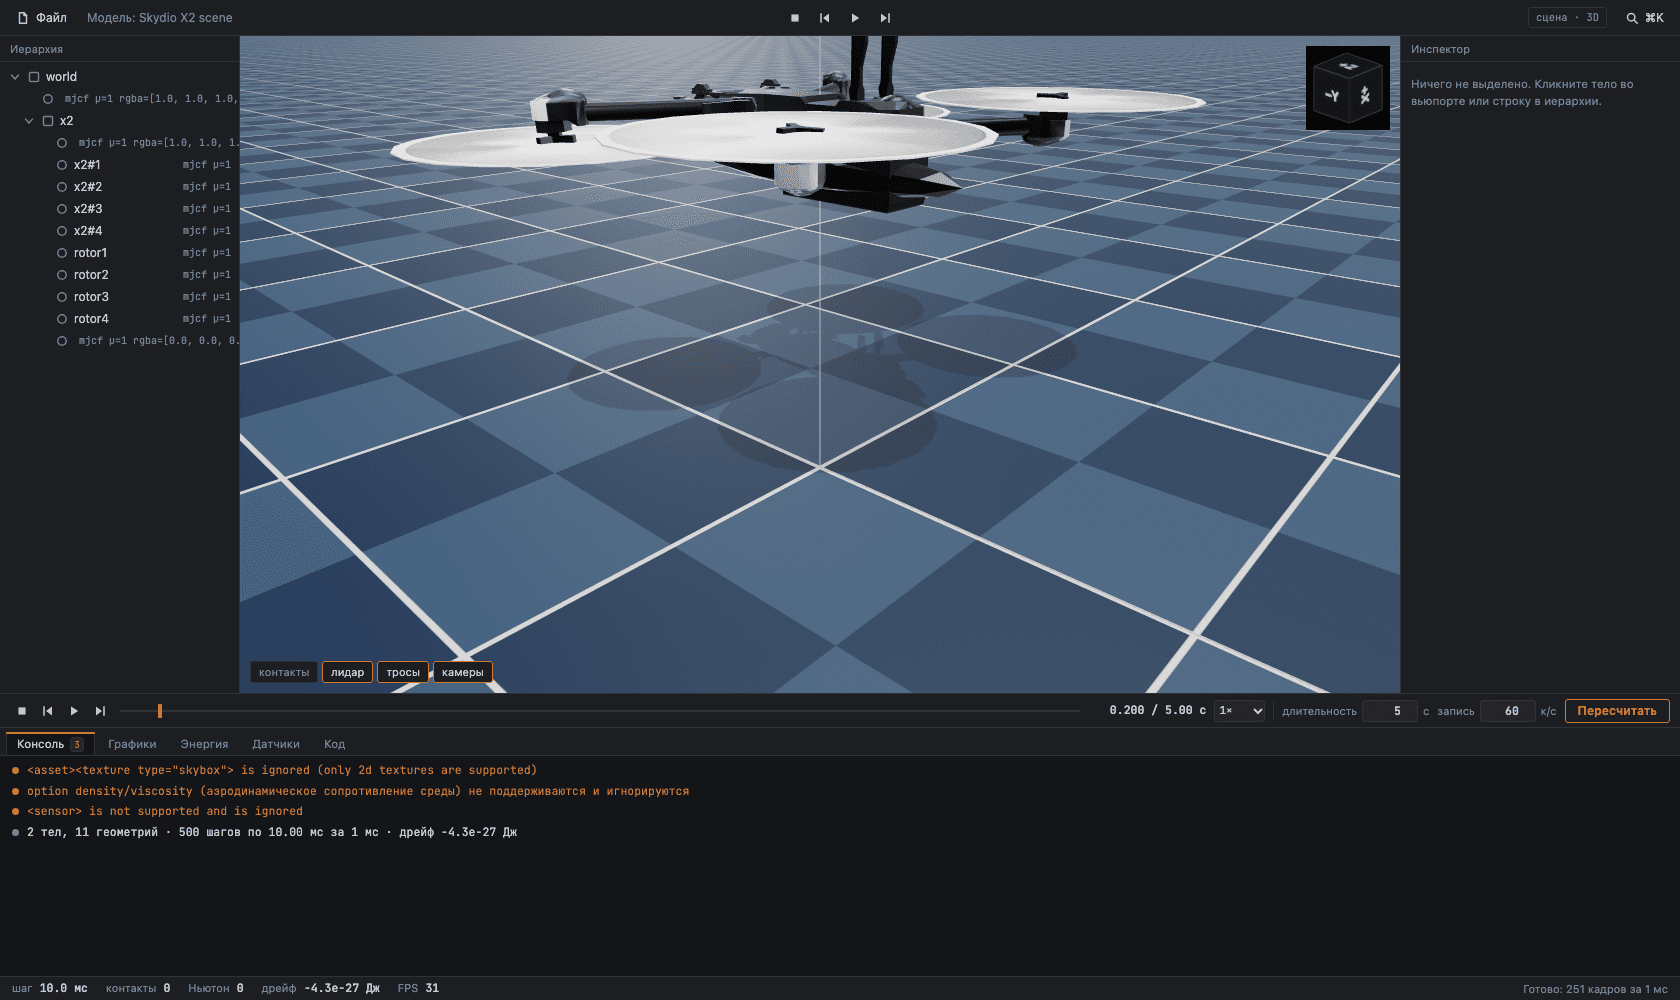This screenshot has height=1000, width=1680.
Task: Click the Пересчитать button
Action: pyautogui.click(x=1617, y=711)
